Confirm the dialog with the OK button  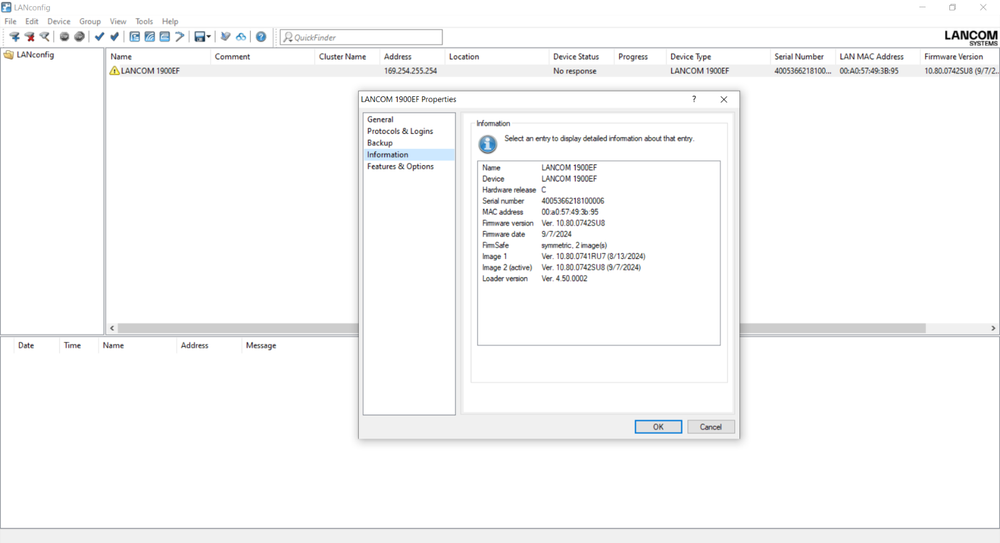[658, 427]
